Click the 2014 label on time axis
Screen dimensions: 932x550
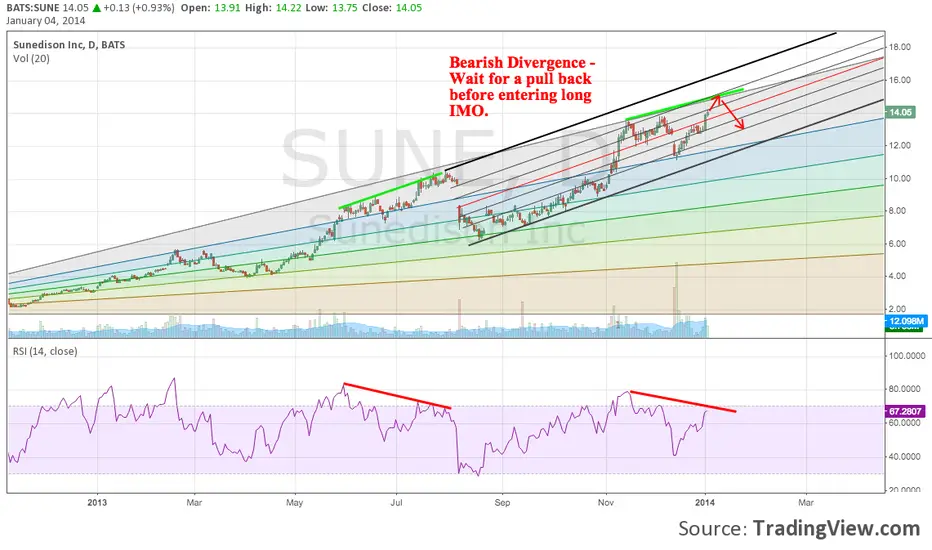click(x=705, y=499)
